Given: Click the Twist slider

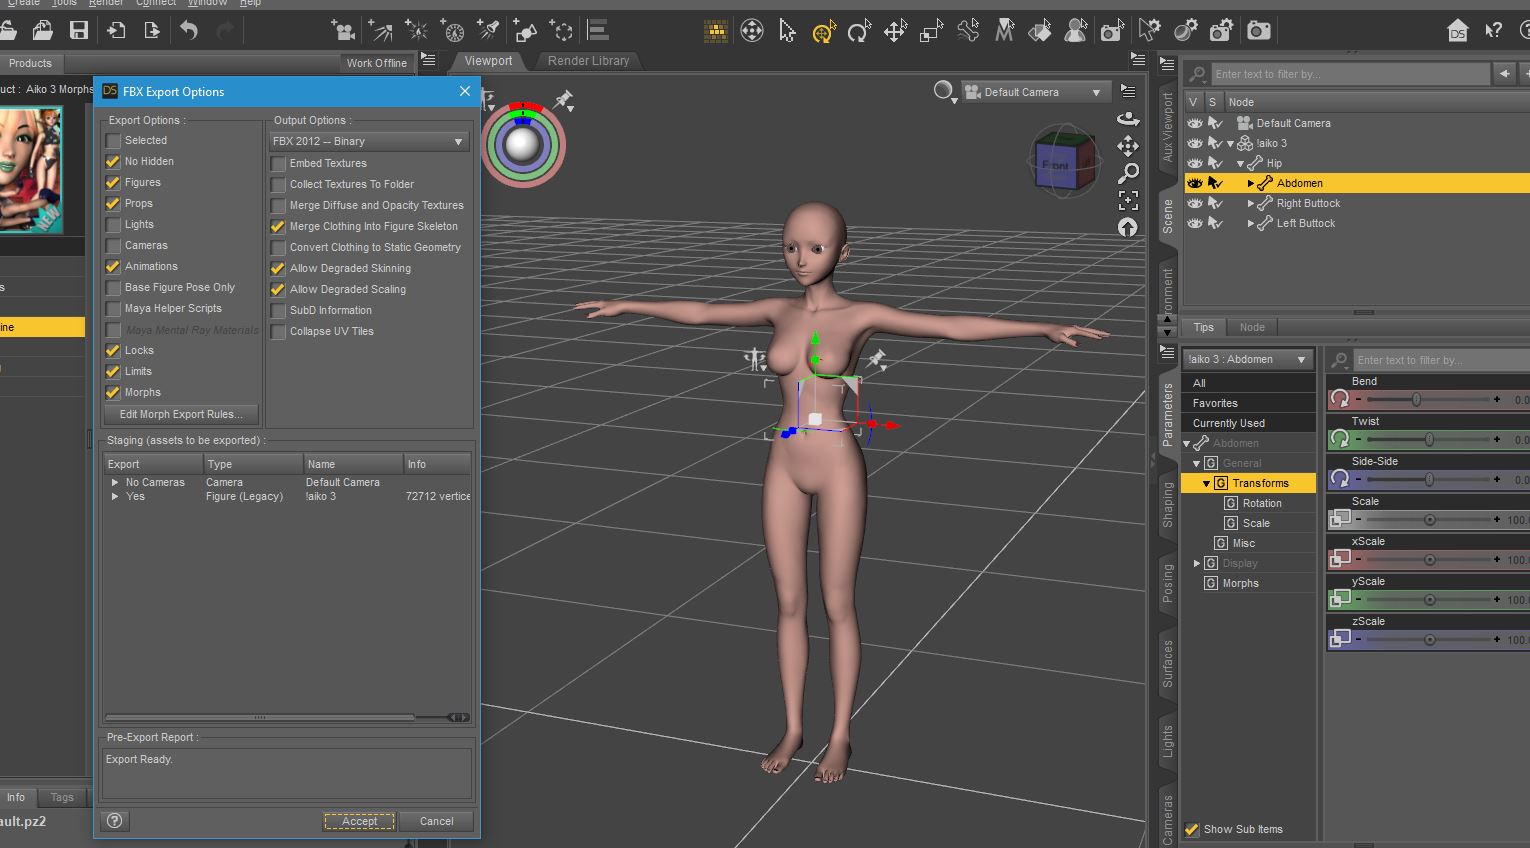Looking at the screenshot, I should 1428,439.
